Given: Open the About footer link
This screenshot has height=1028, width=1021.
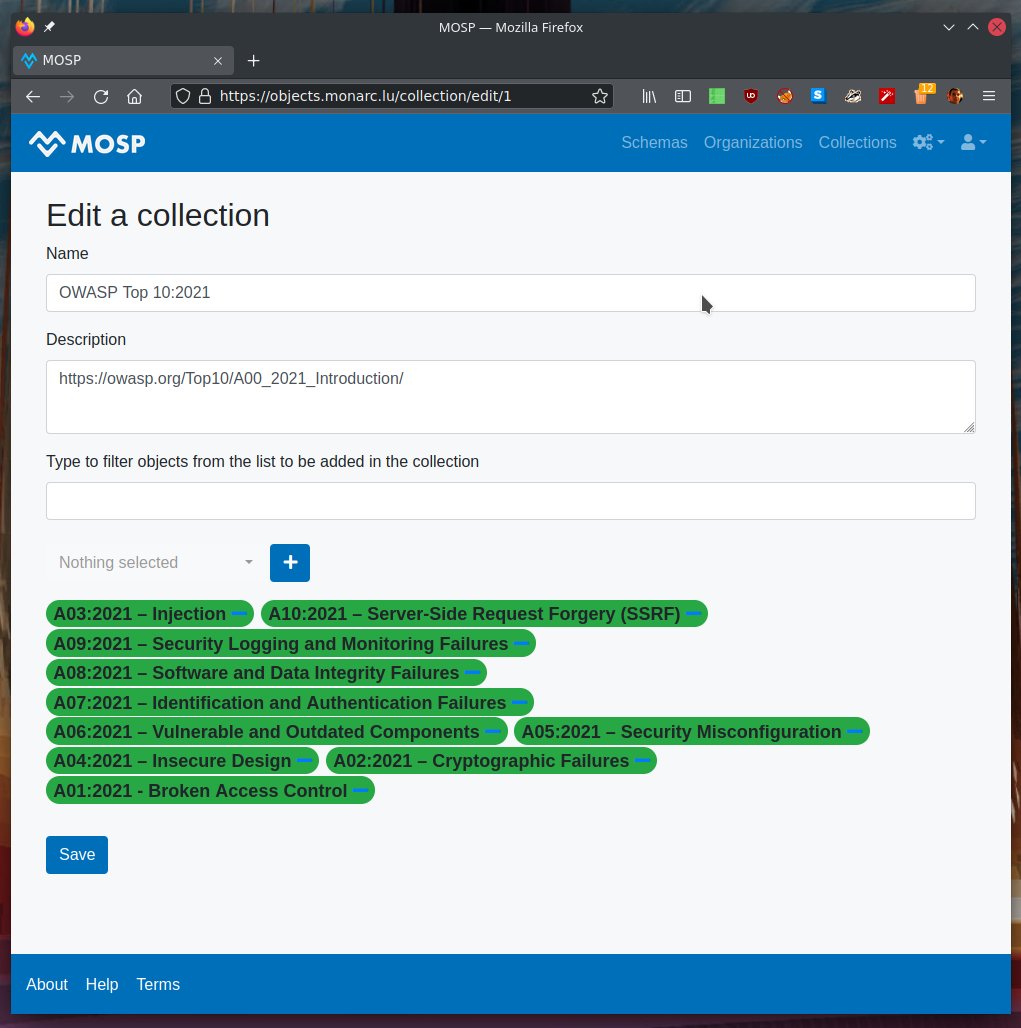Looking at the screenshot, I should [x=47, y=984].
